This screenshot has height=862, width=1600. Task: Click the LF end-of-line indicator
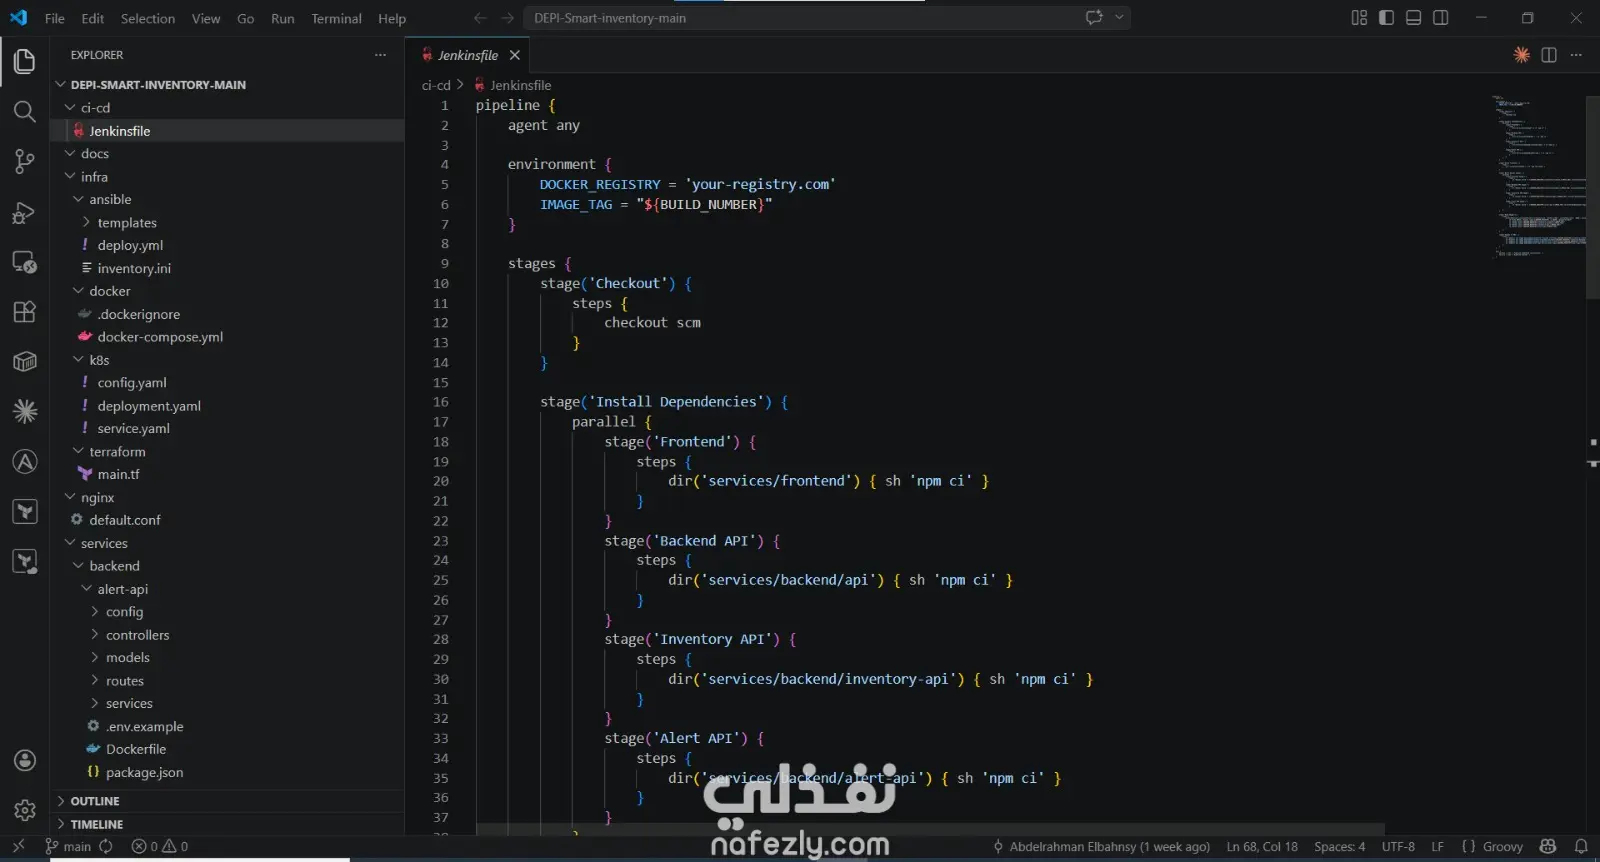coord(1438,847)
